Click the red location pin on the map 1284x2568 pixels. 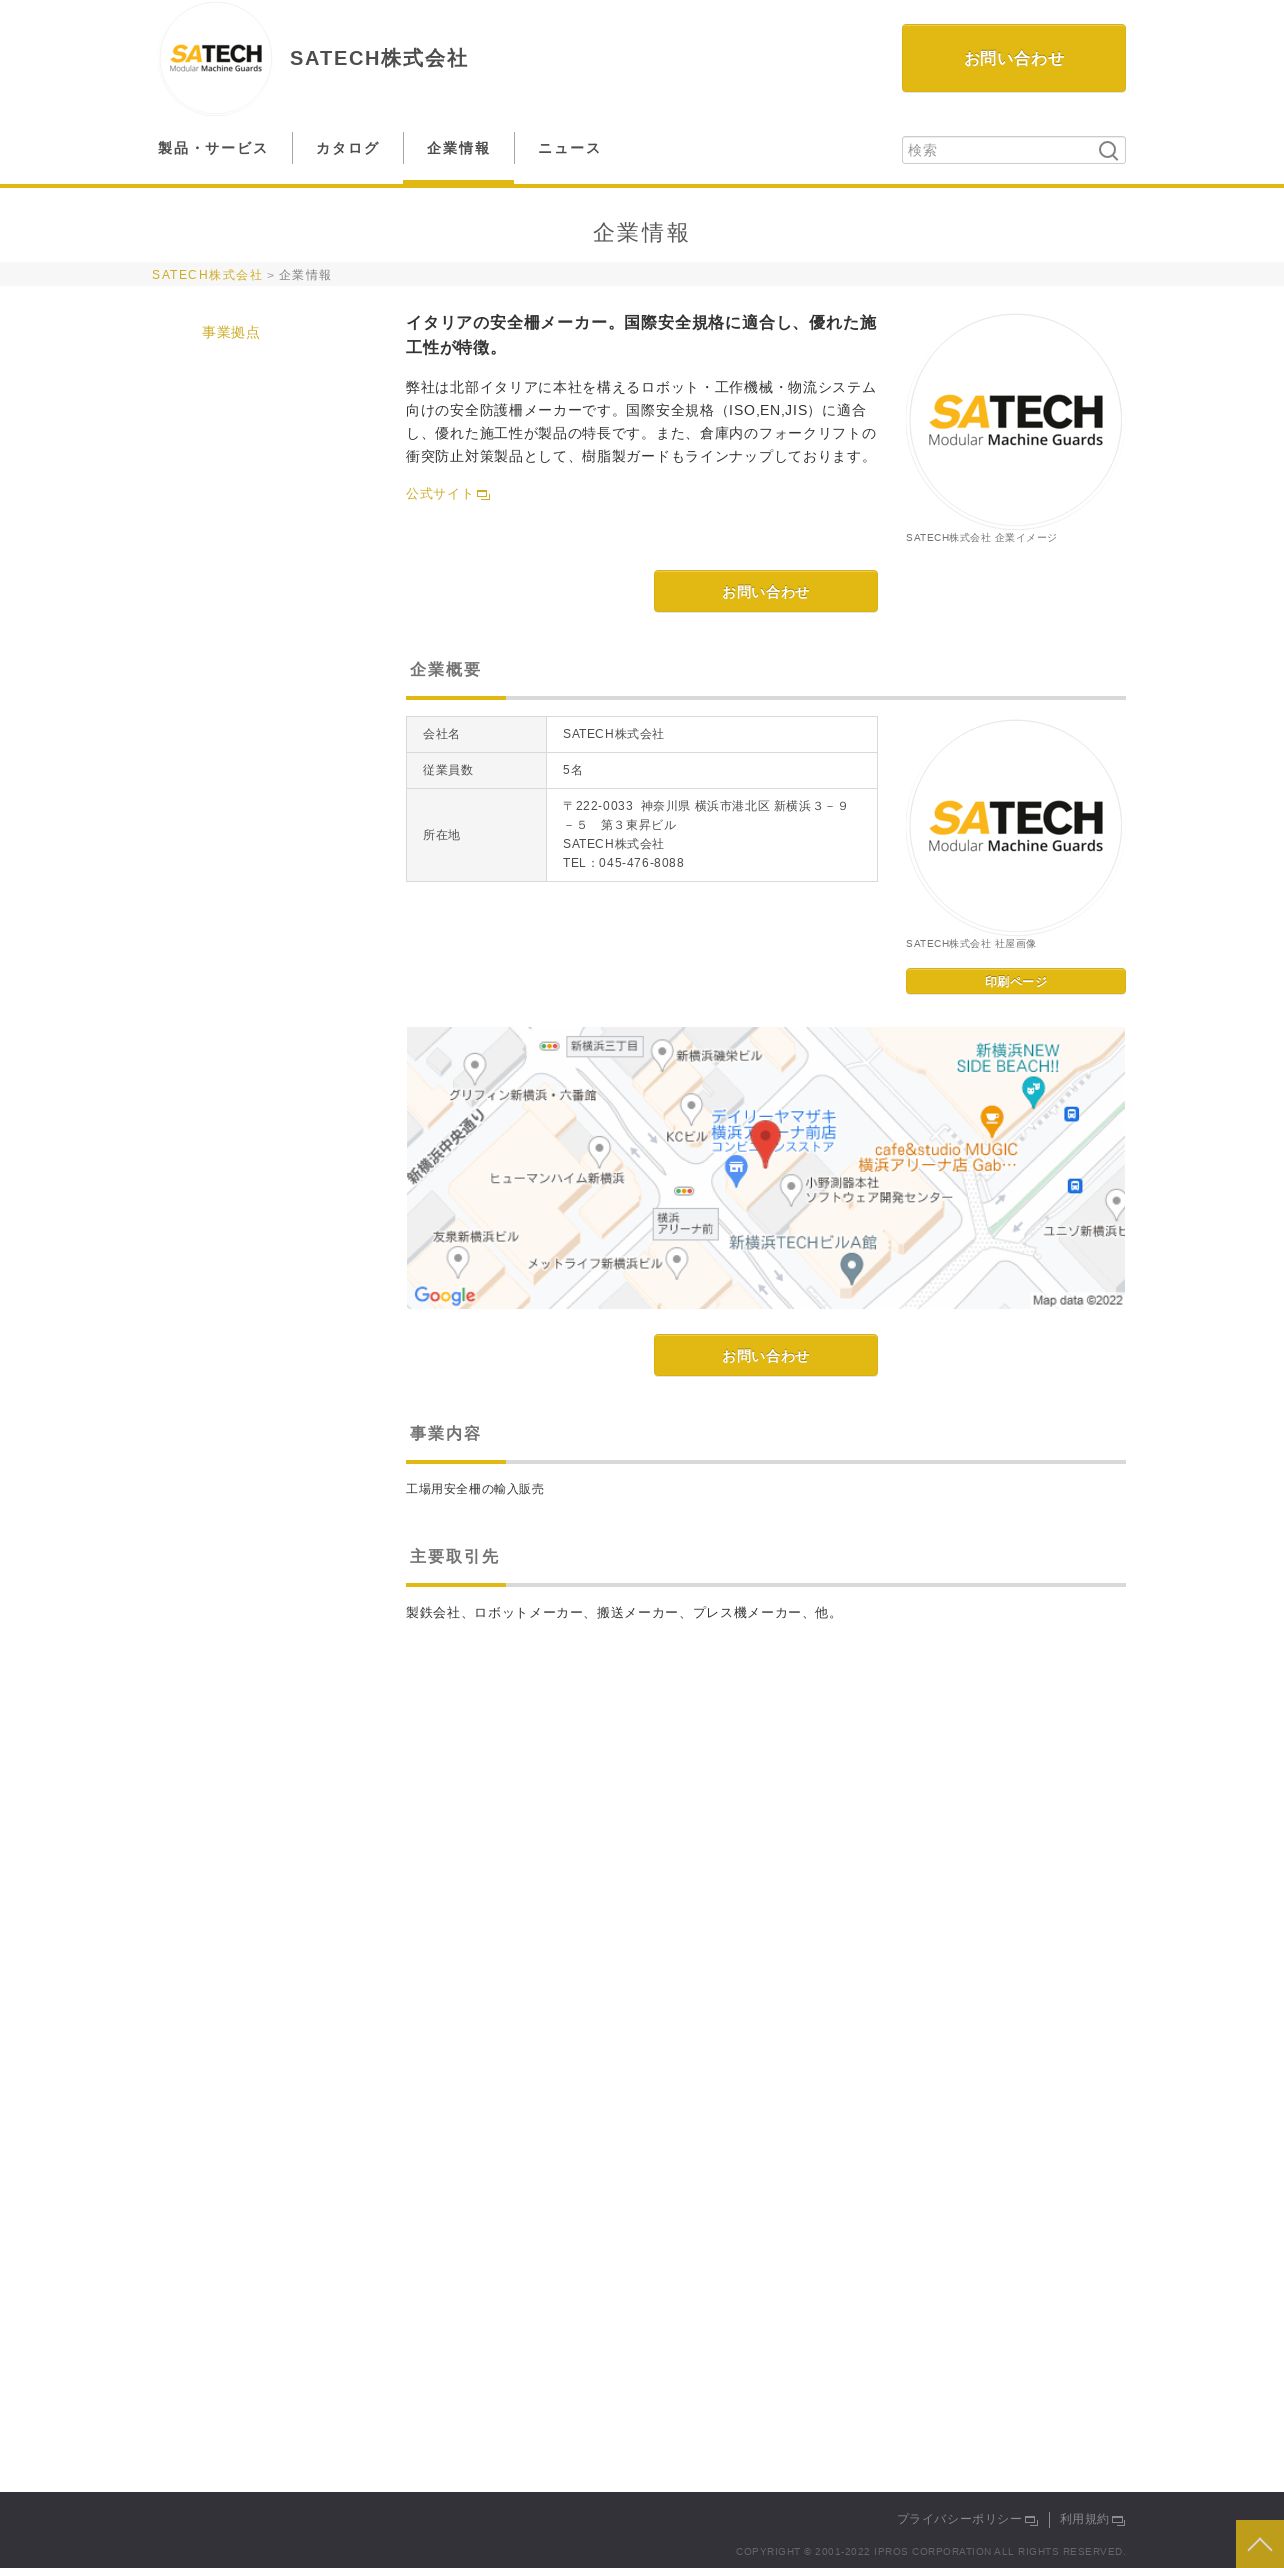(x=765, y=1143)
